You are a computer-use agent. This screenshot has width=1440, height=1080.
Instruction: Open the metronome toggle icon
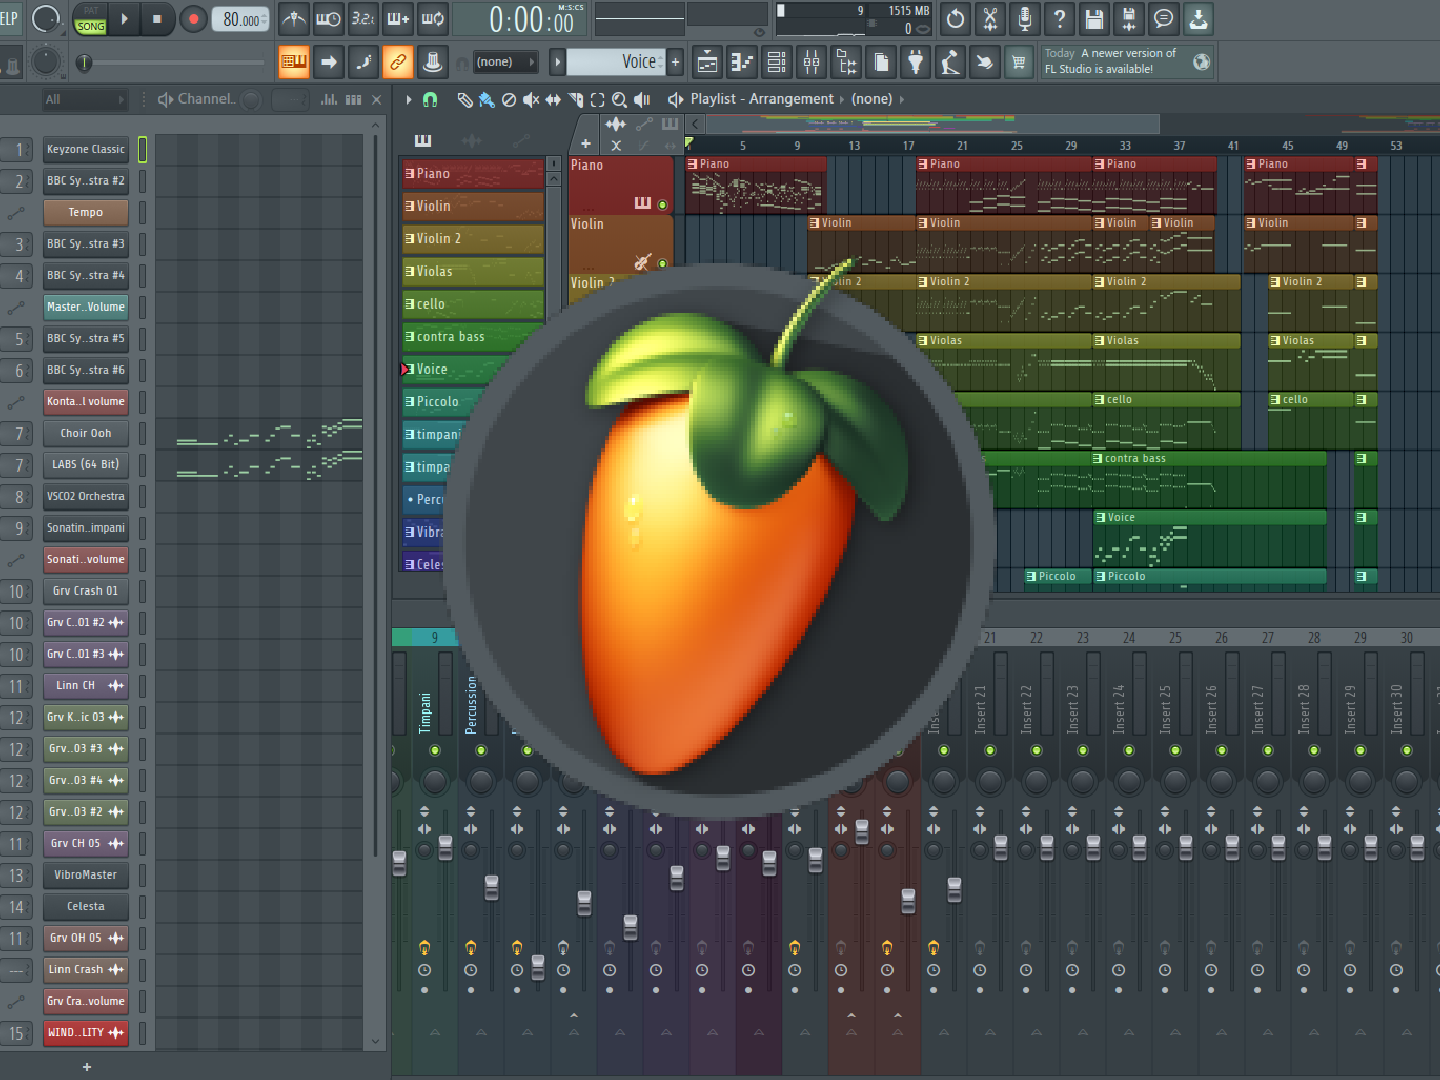pyautogui.click(x=294, y=19)
